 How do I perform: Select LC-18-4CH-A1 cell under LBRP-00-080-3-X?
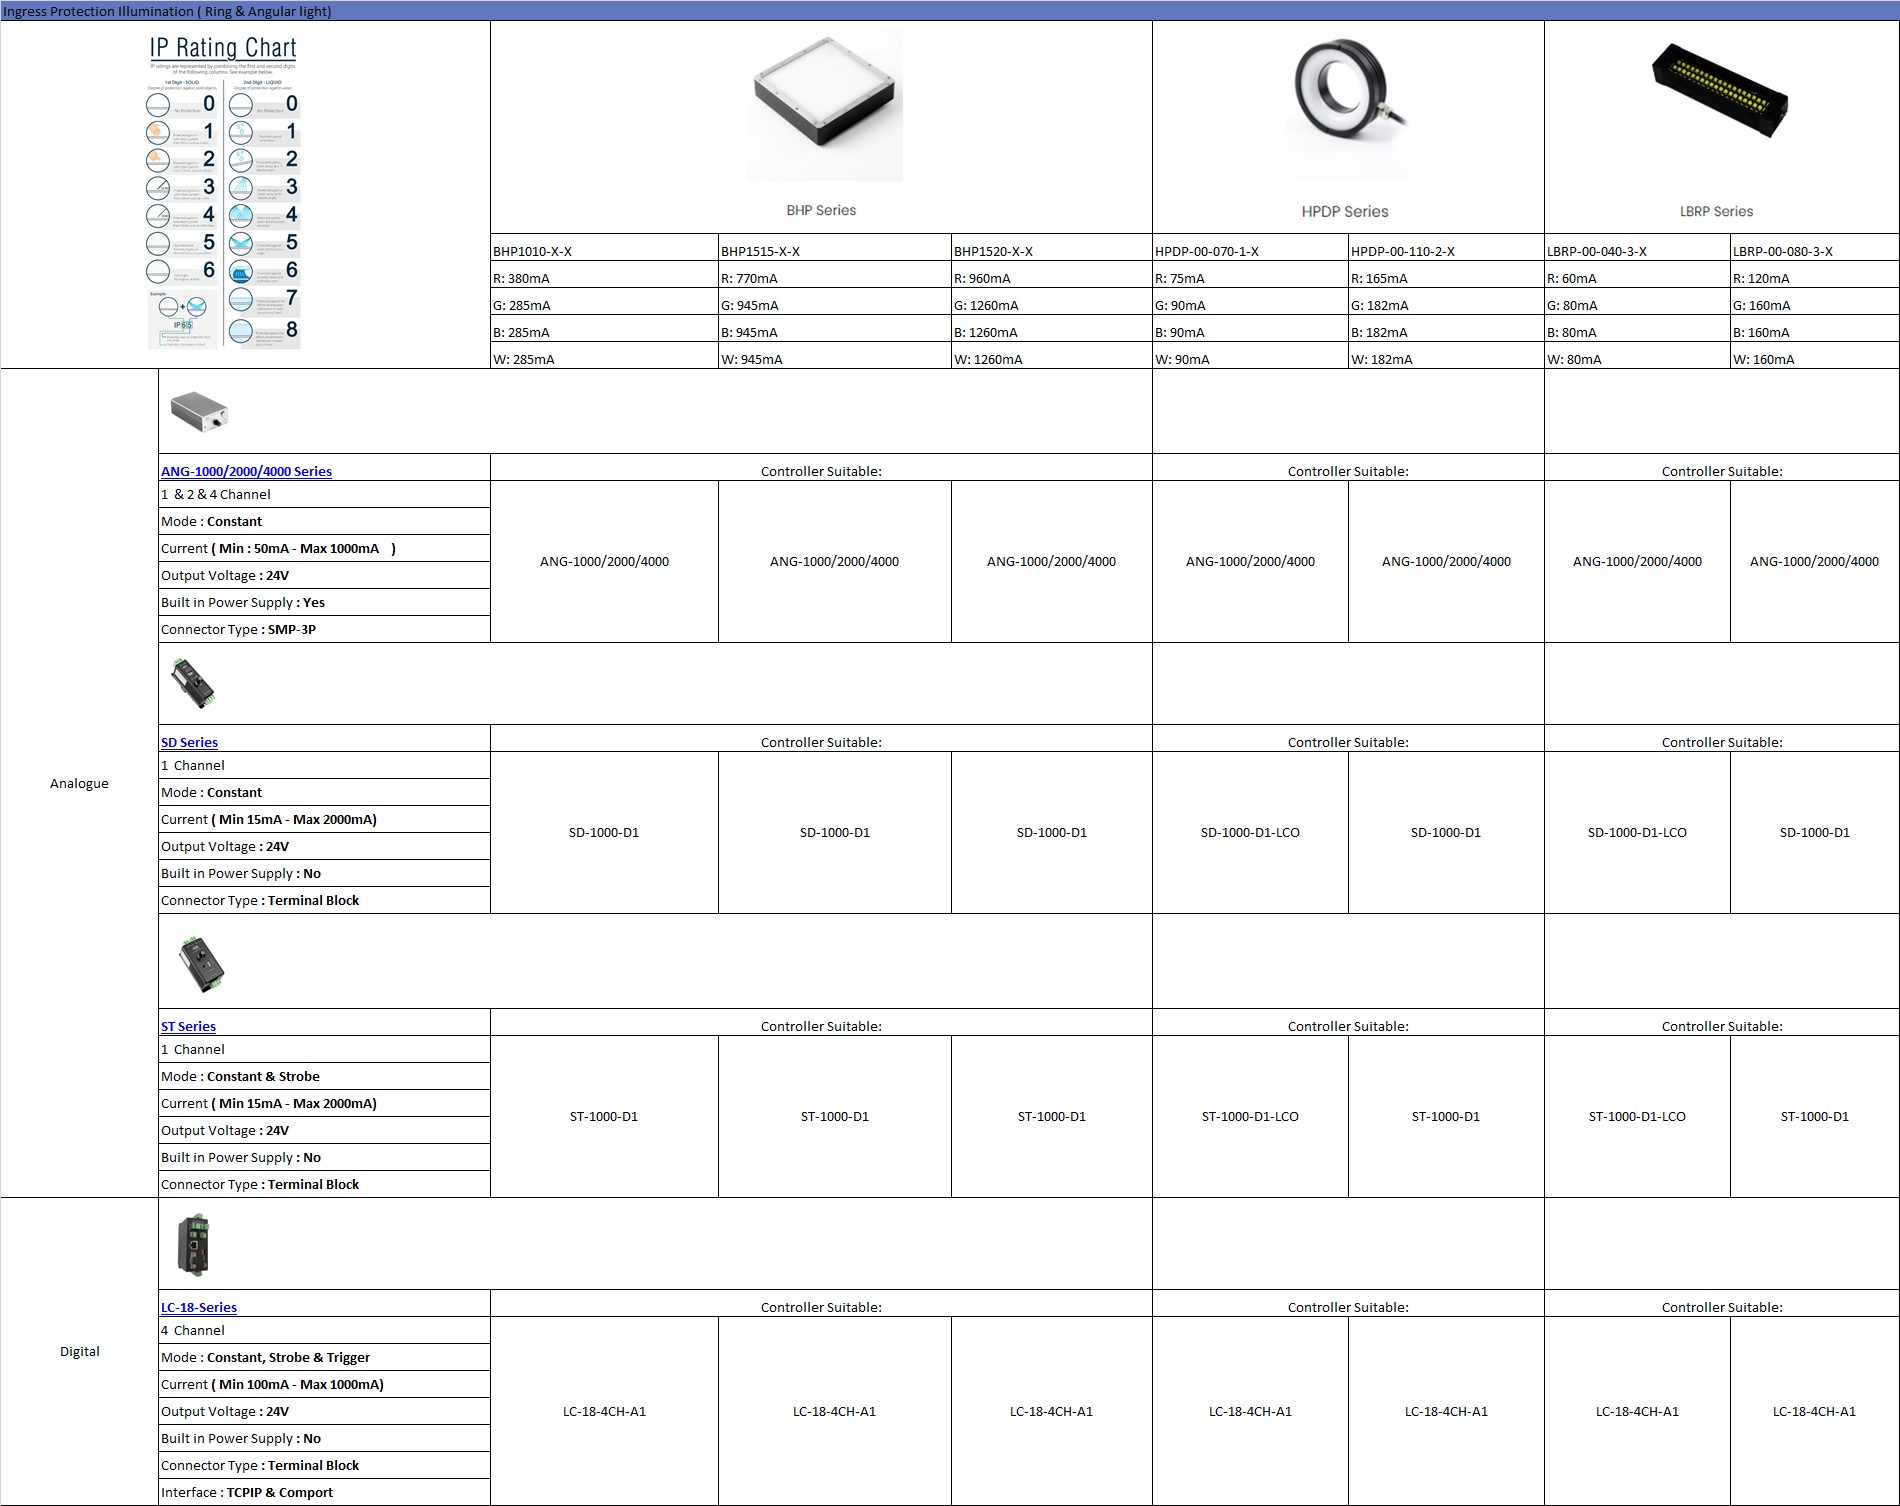coord(1814,1411)
